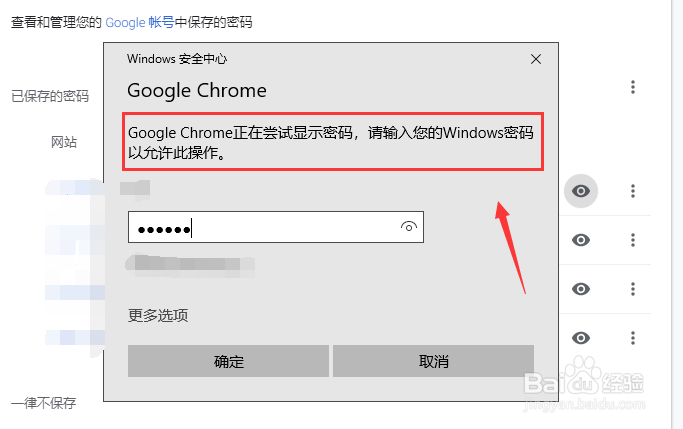Viewport: 683px width, 429px height.
Task: Click the Google Chrome dialog title
Action: 197,91
